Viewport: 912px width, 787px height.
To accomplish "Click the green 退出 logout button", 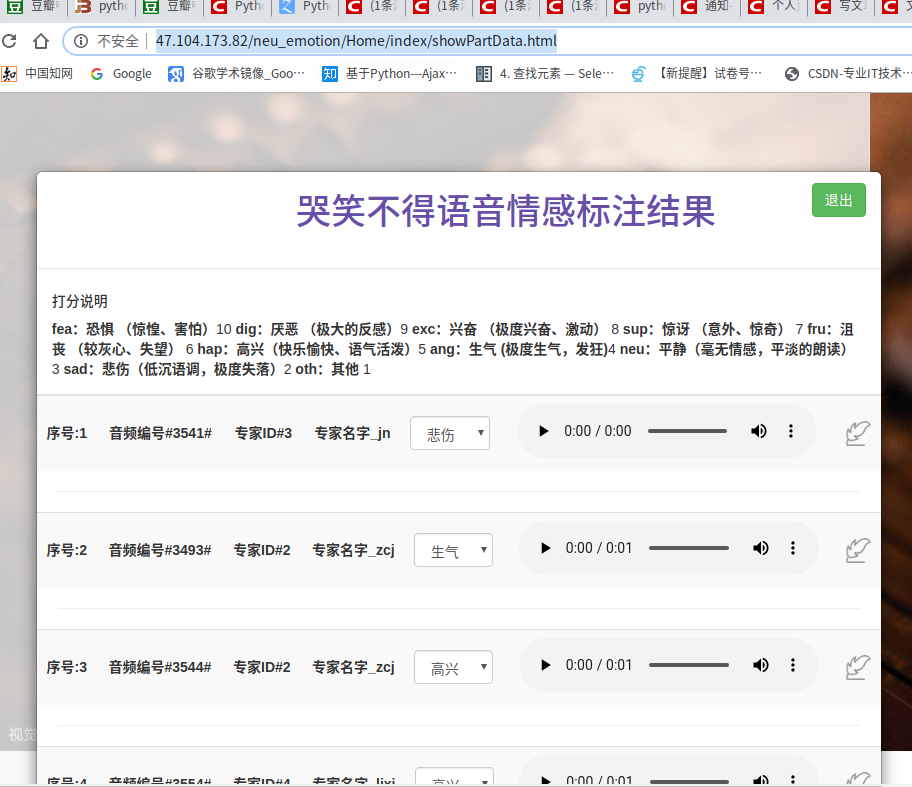I will (838, 200).
